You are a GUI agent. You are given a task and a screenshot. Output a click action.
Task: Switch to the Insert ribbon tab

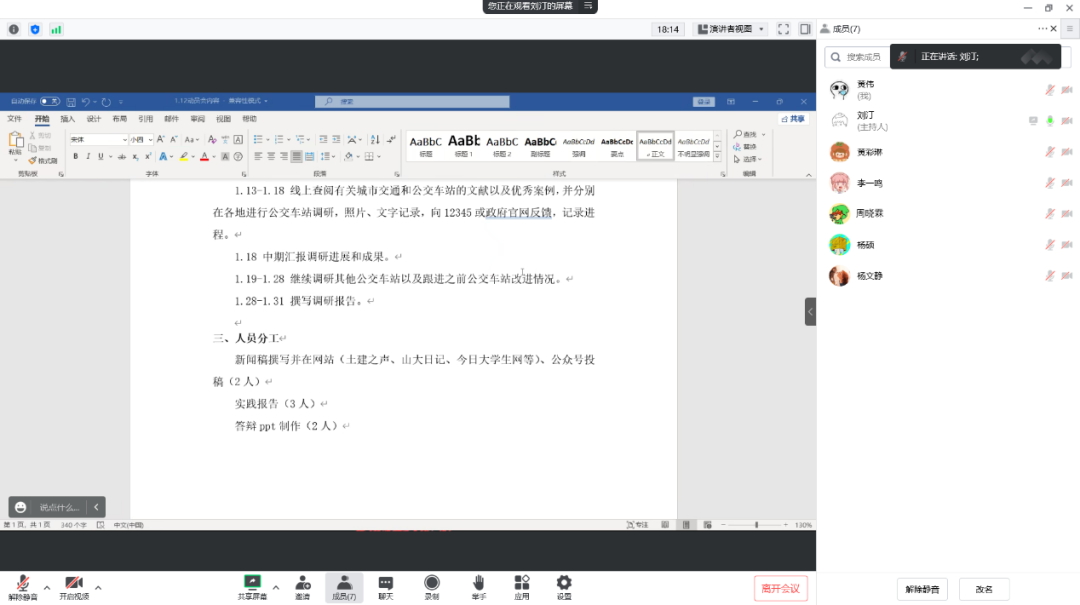click(x=67, y=118)
